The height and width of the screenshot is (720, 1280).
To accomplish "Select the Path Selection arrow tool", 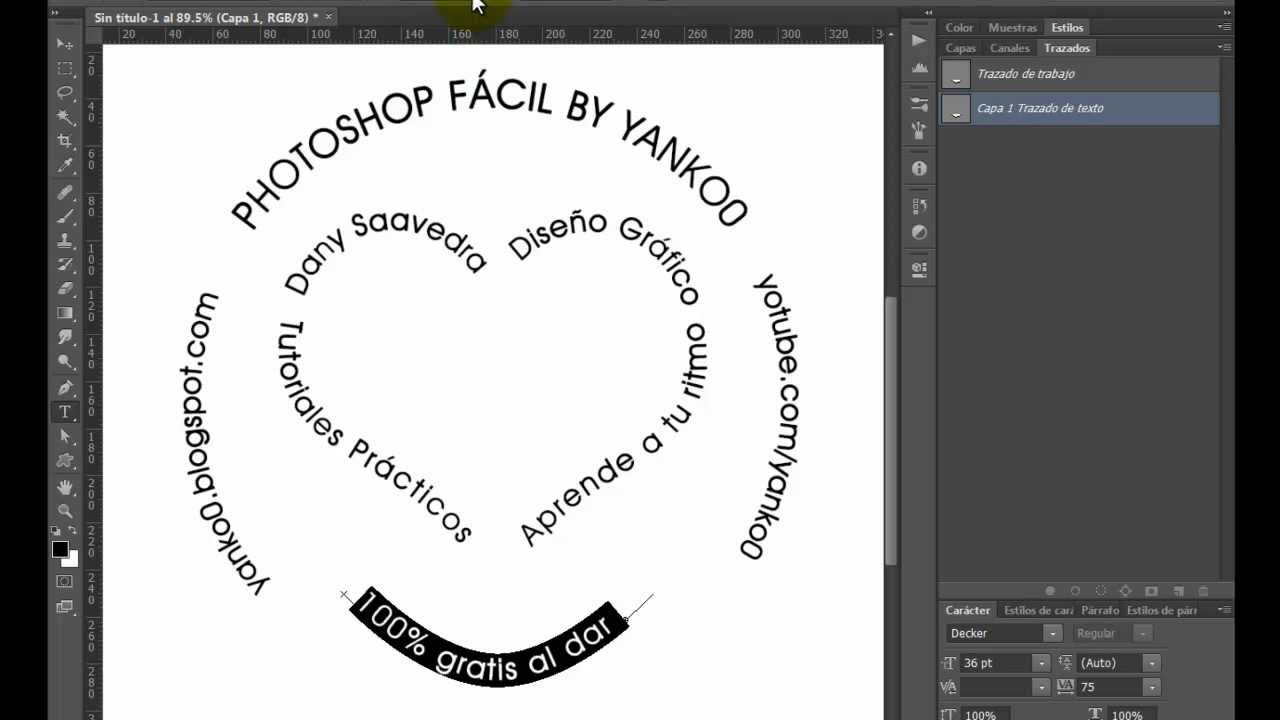I will pos(65,436).
